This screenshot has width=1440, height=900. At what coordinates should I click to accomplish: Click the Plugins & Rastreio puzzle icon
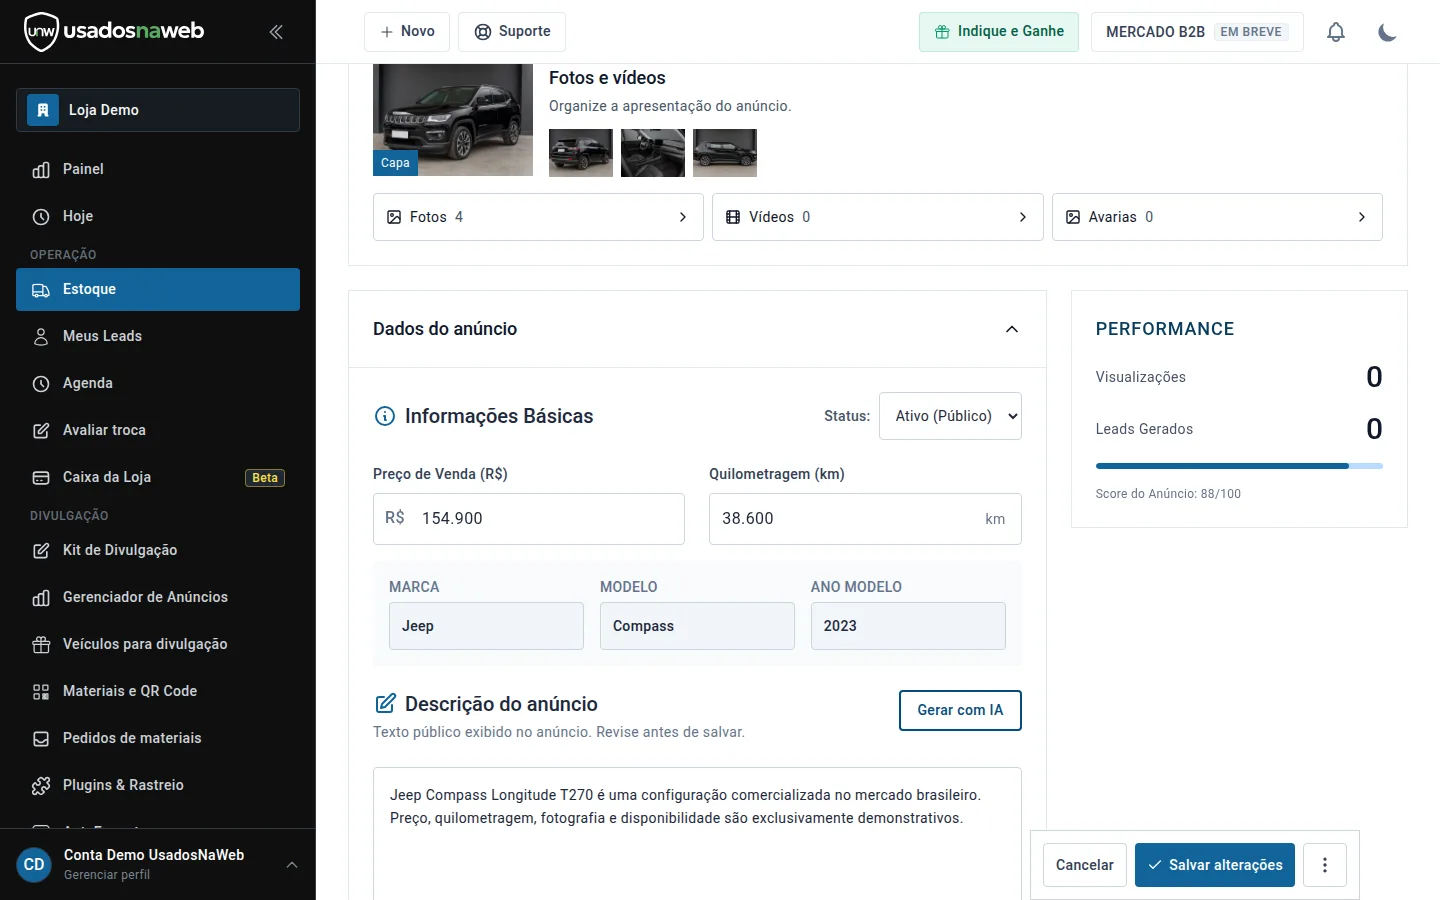[x=41, y=786]
